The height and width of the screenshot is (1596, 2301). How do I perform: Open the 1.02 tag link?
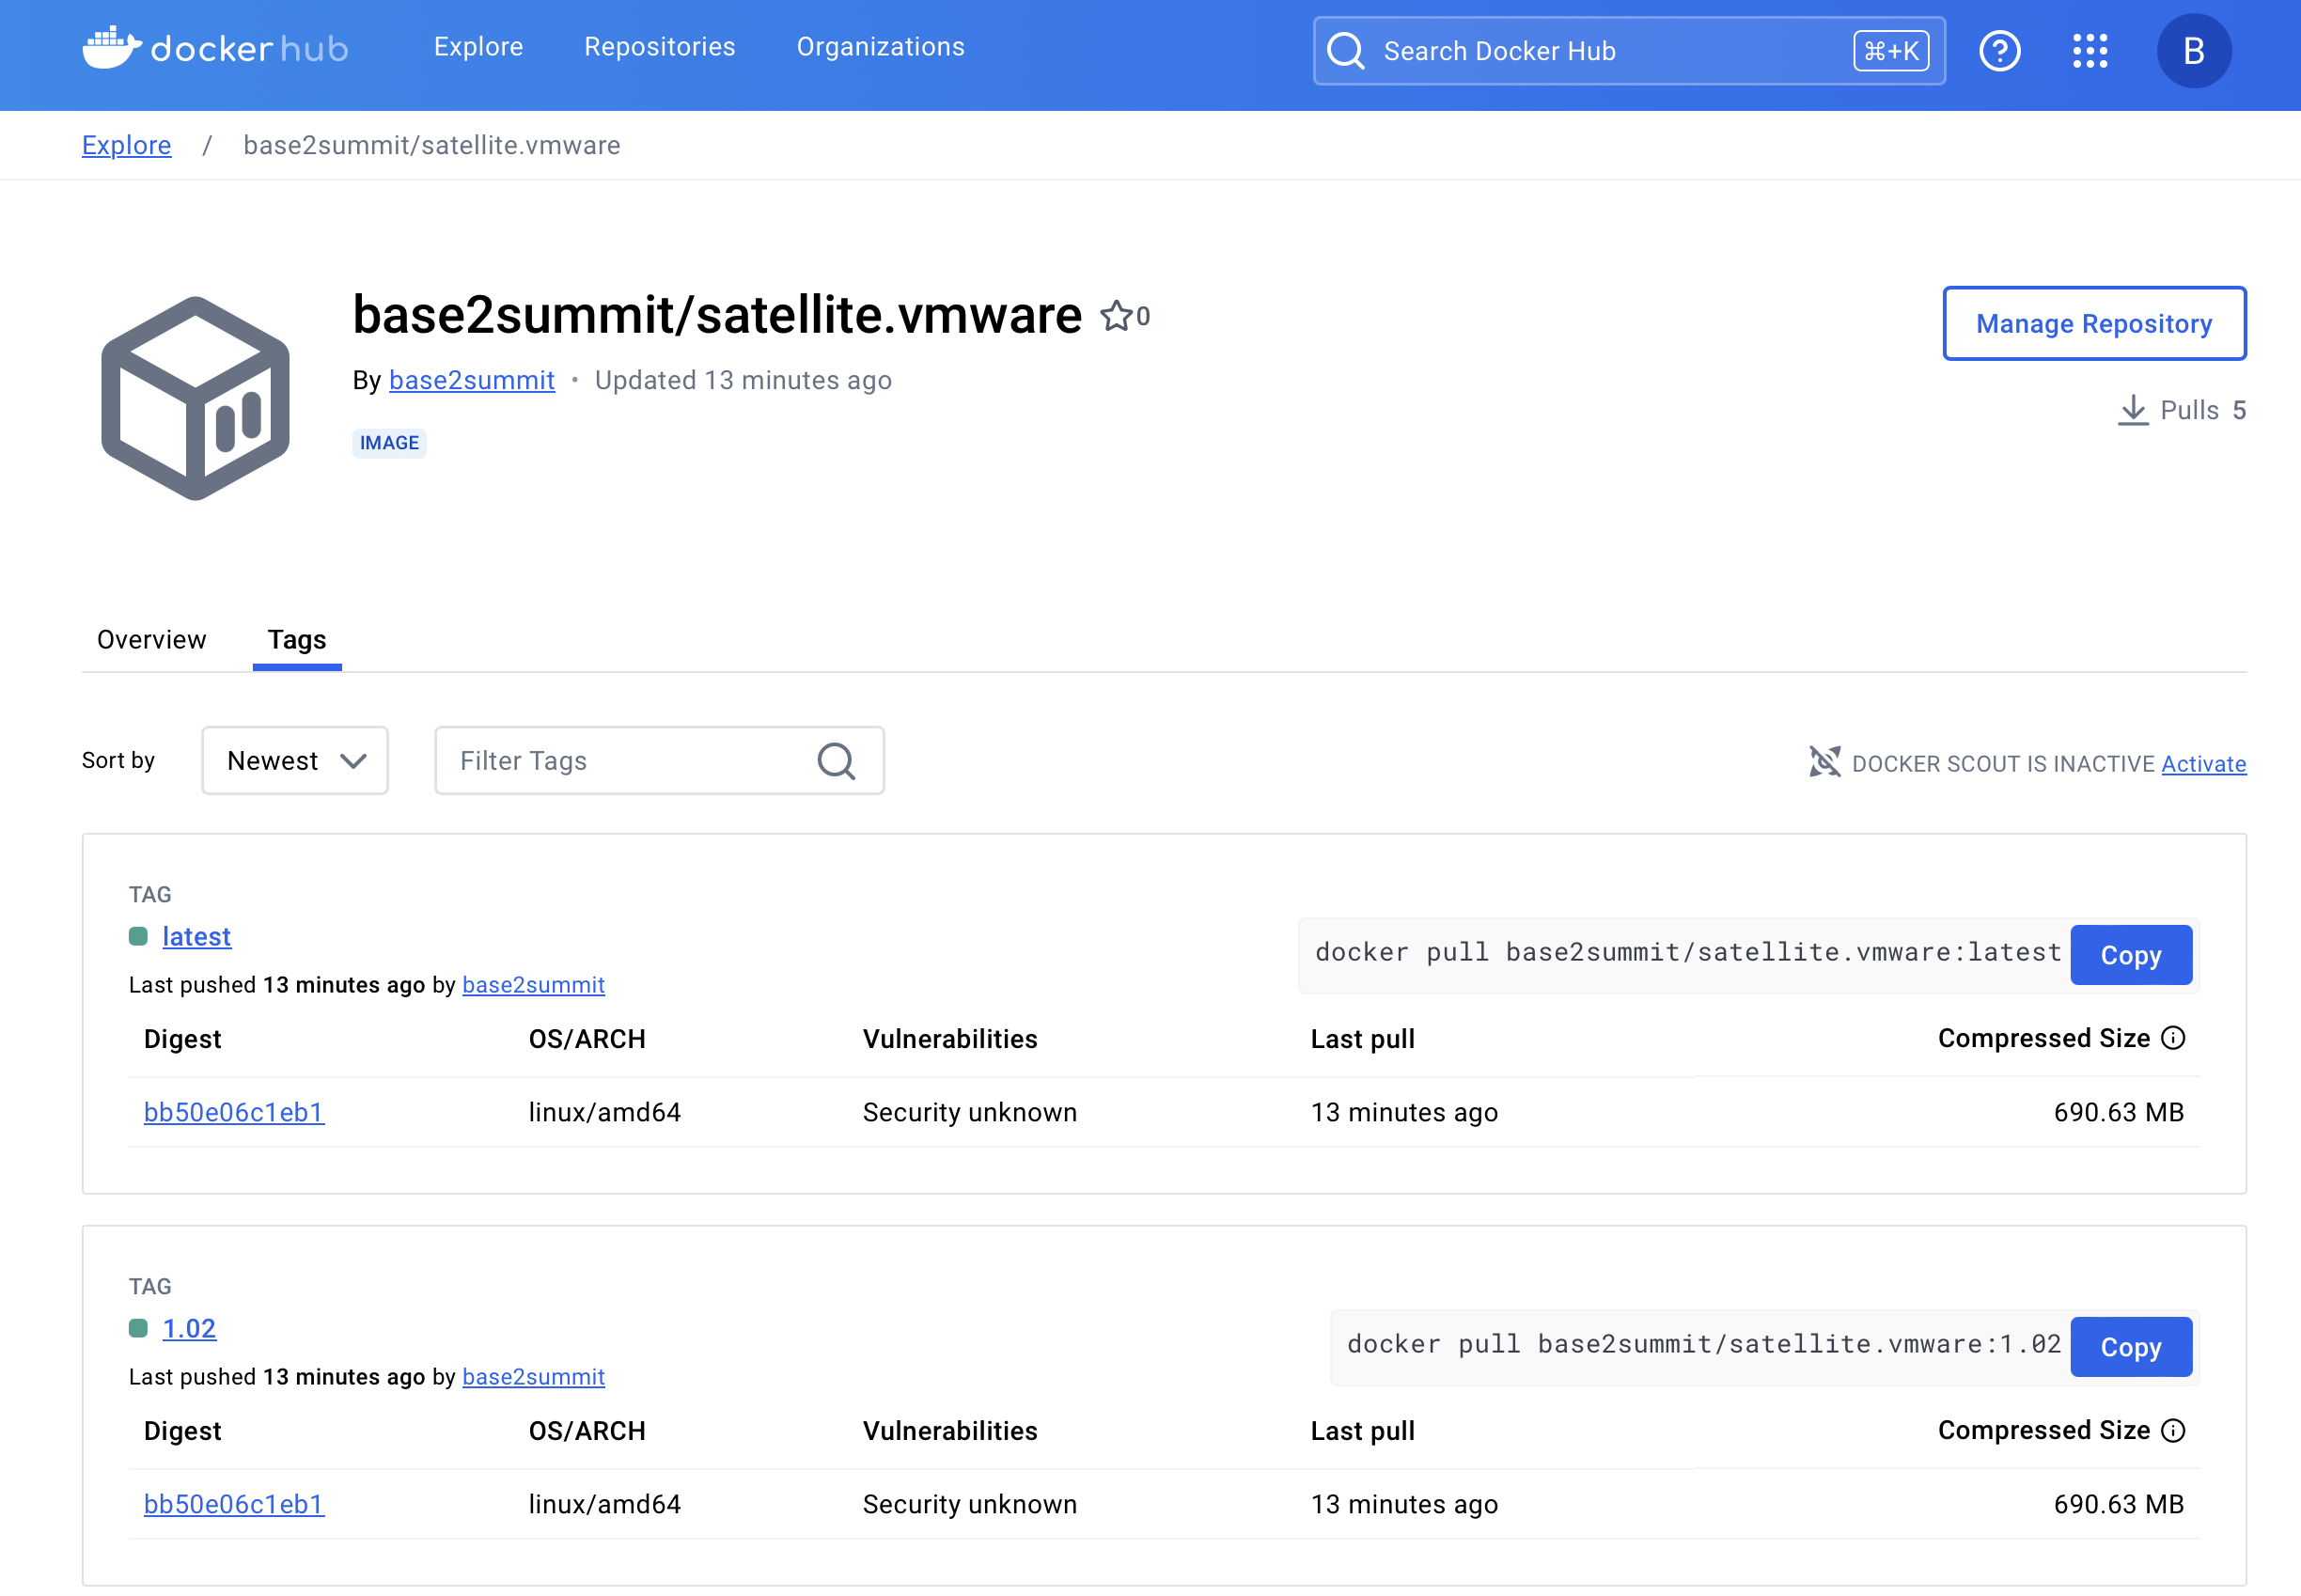click(189, 1328)
